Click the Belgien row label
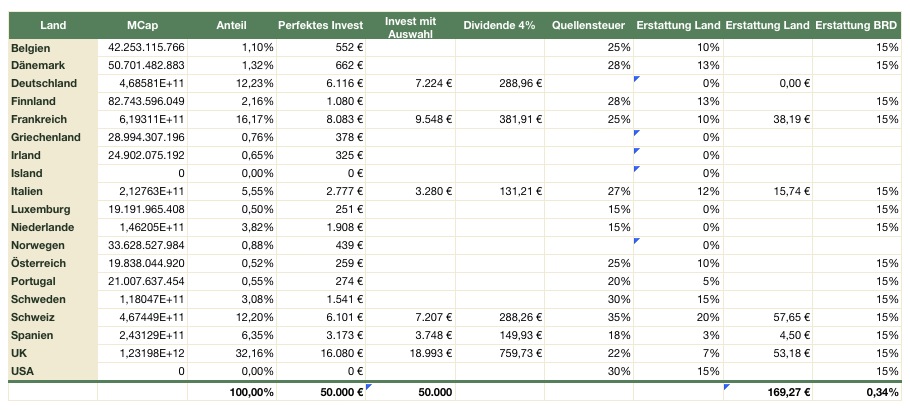This screenshot has width=910, height=410. point(31,48)
